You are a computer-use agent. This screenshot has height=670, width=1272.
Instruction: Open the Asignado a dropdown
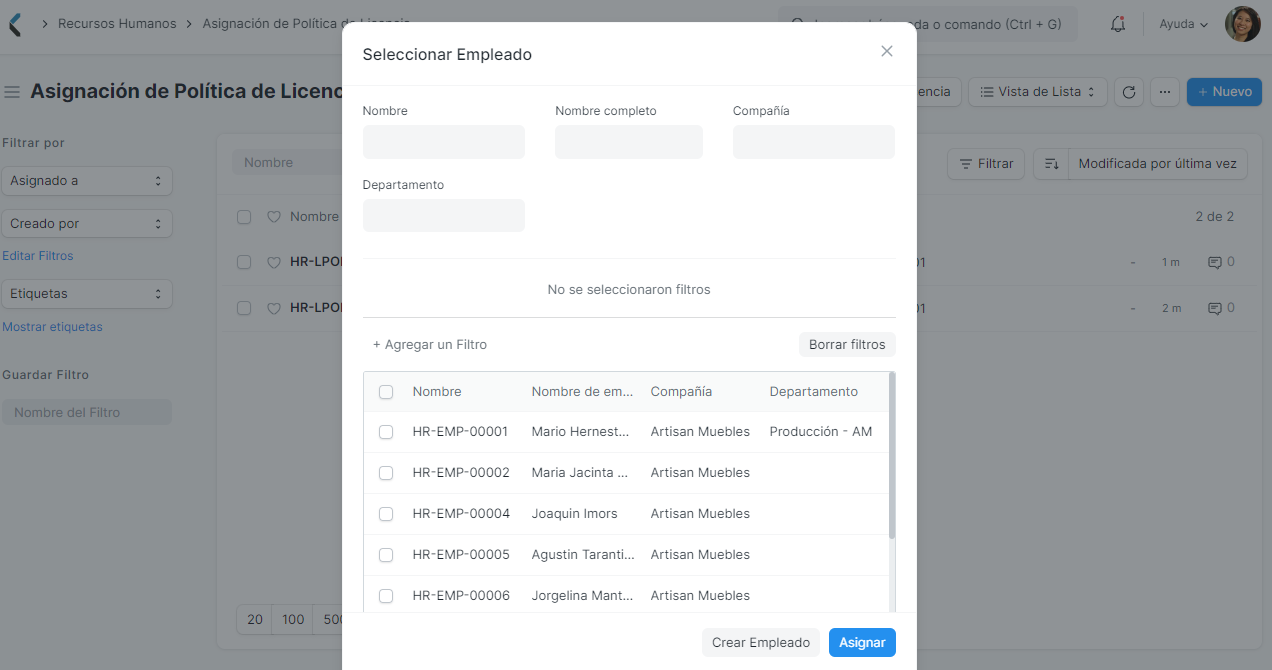[x=87, y=181]
